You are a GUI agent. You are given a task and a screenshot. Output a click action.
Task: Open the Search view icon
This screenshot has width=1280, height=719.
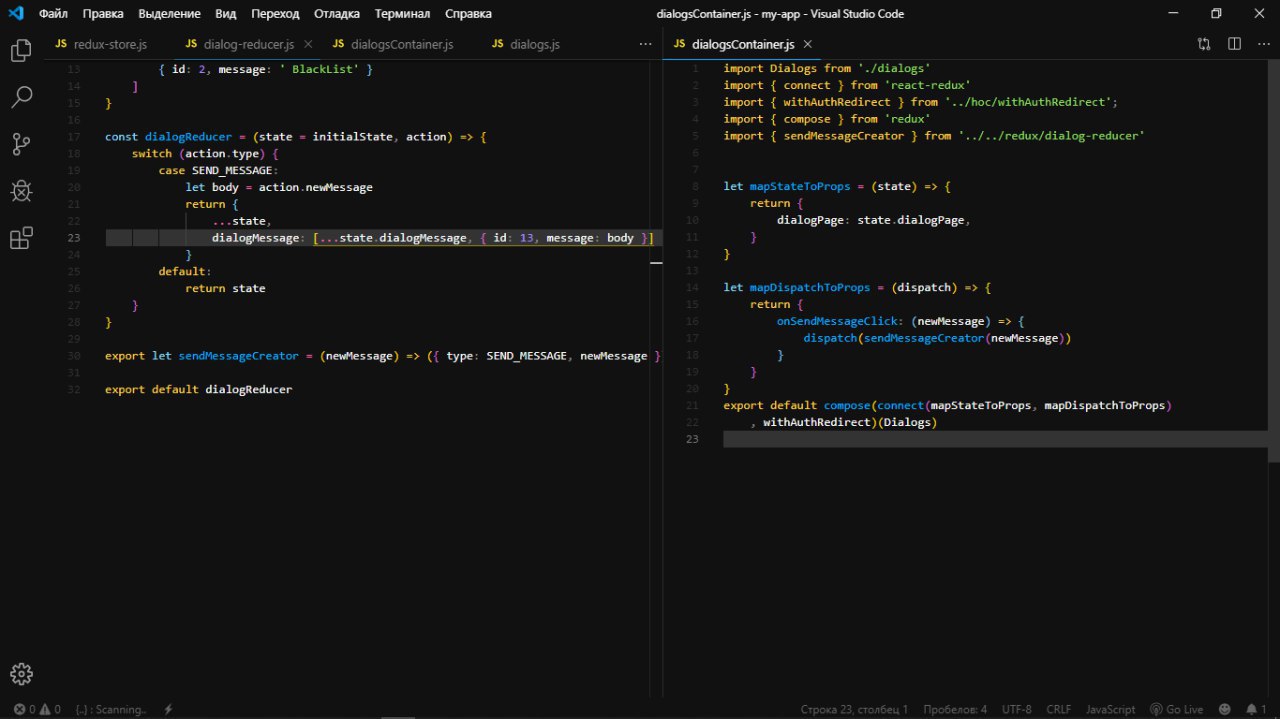tap(21, 97)
